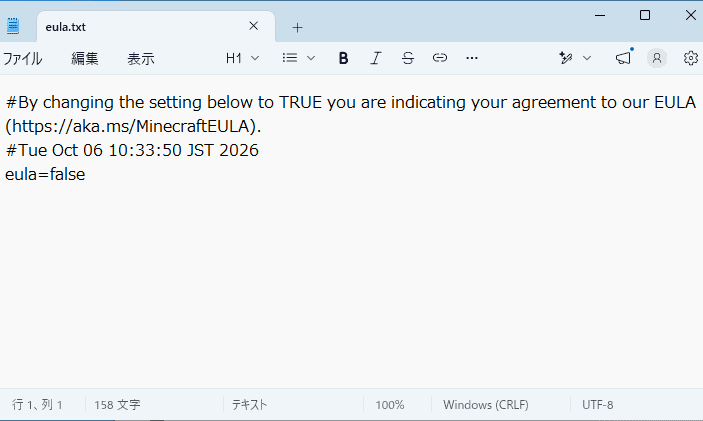Insert a link with the link icon

[440, 58]
